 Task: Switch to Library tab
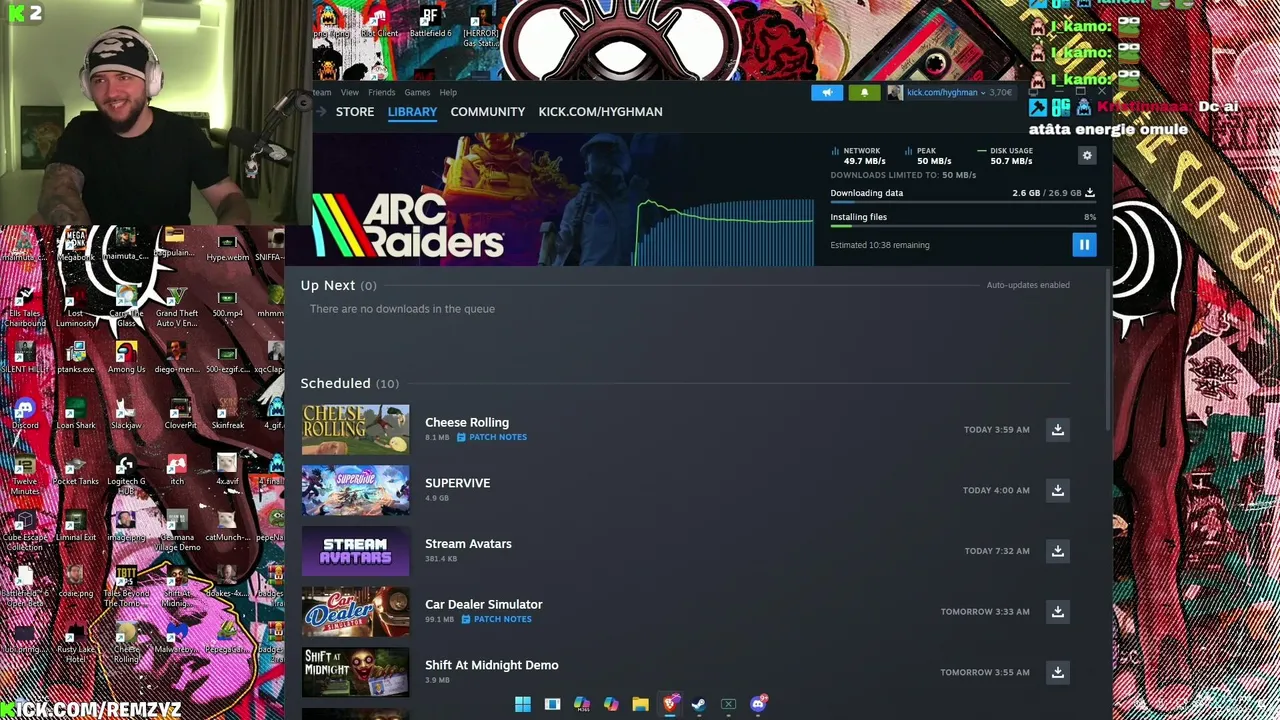tap(412, 112)
